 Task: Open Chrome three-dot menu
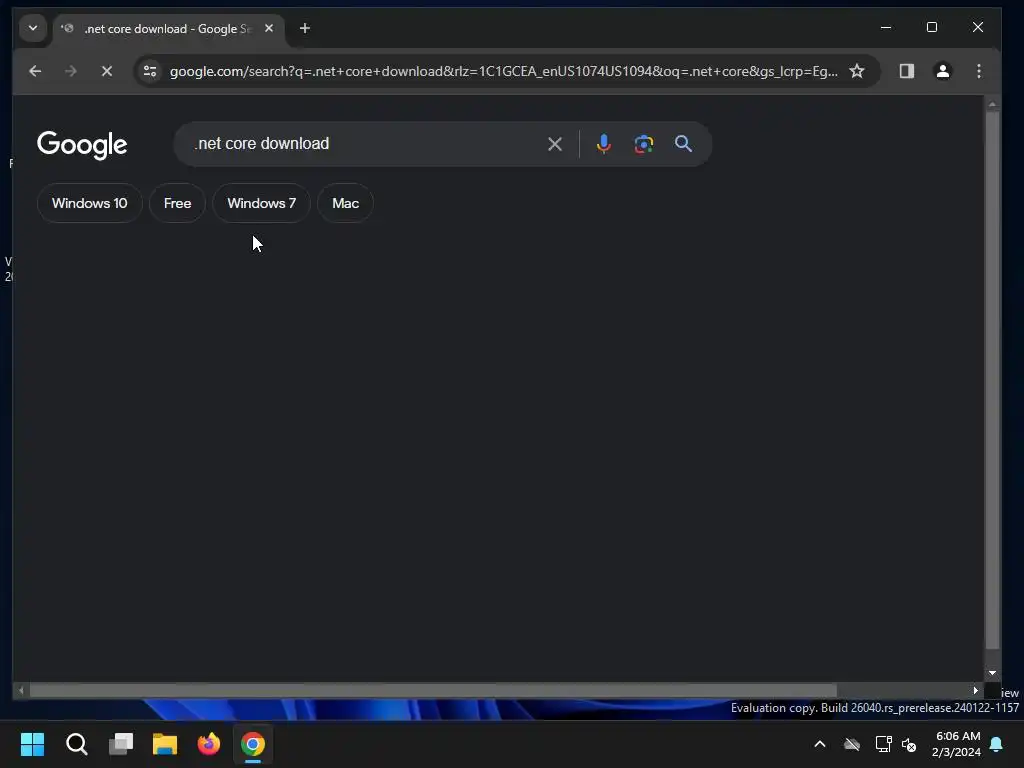click(978, 71)
